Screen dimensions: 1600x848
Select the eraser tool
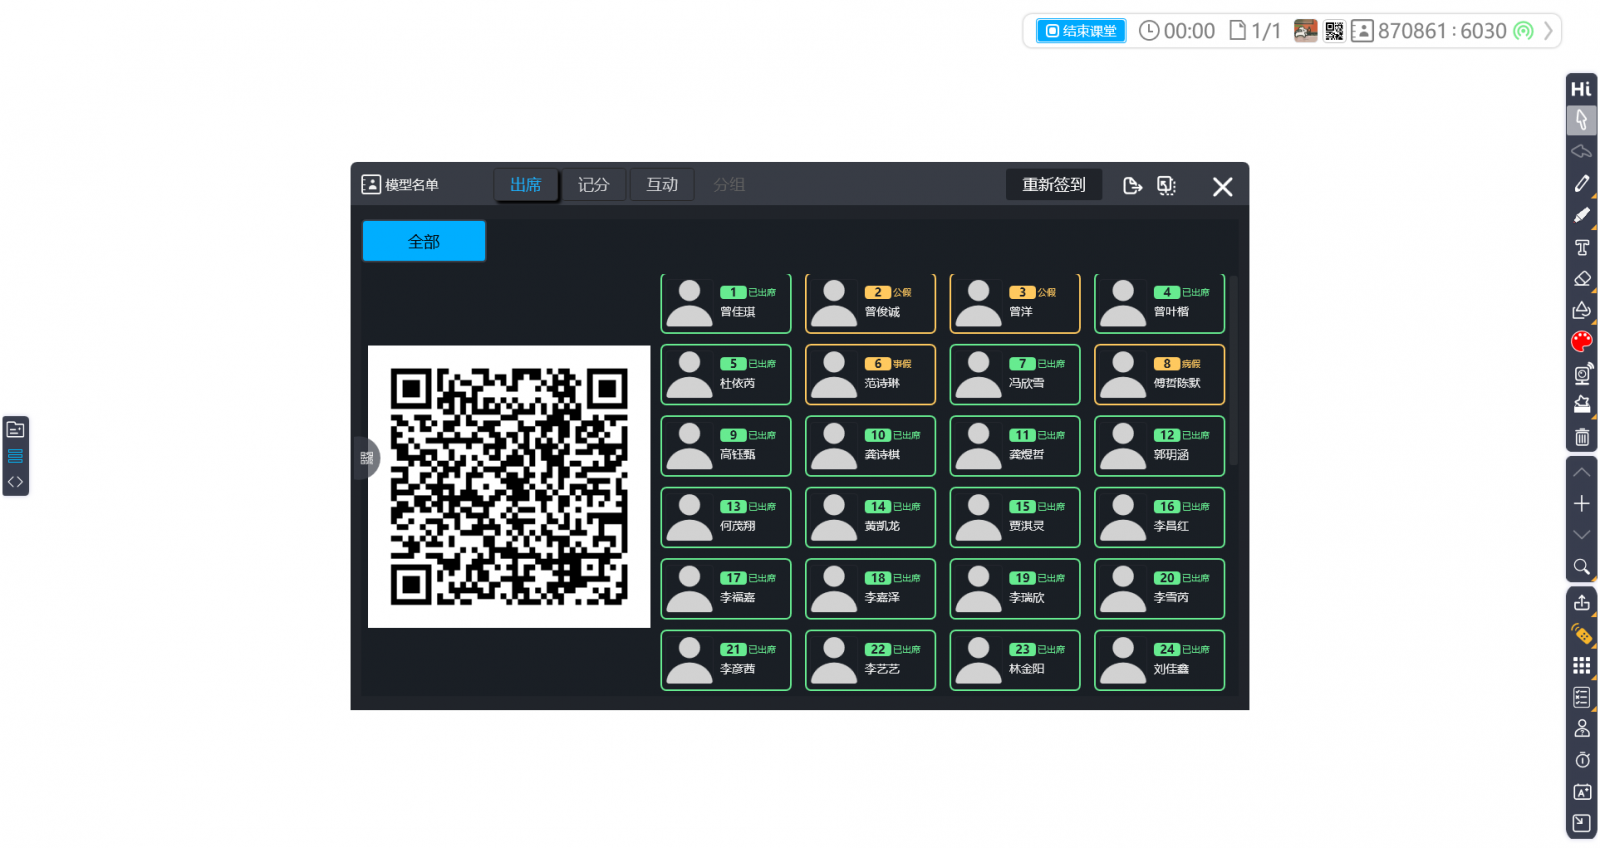1581,279
